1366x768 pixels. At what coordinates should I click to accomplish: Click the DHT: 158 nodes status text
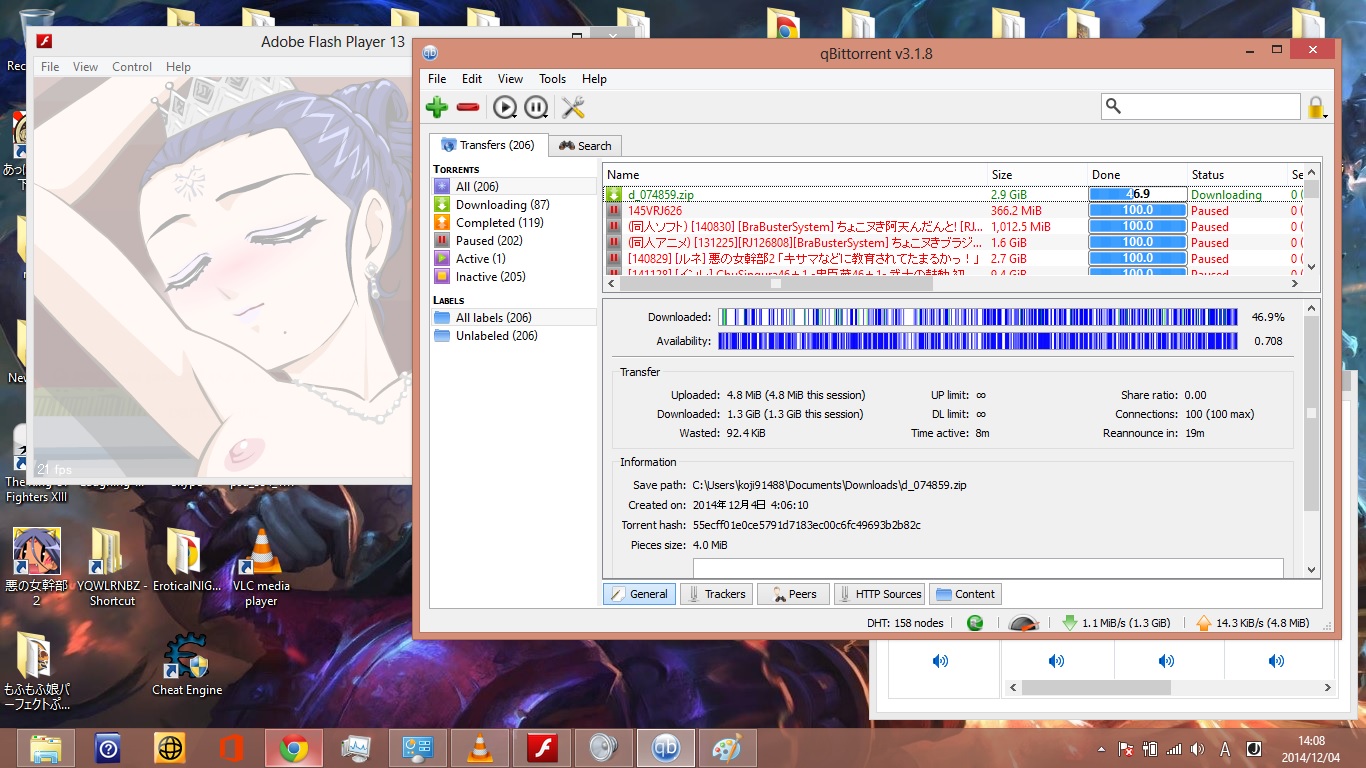click(905, 623)
